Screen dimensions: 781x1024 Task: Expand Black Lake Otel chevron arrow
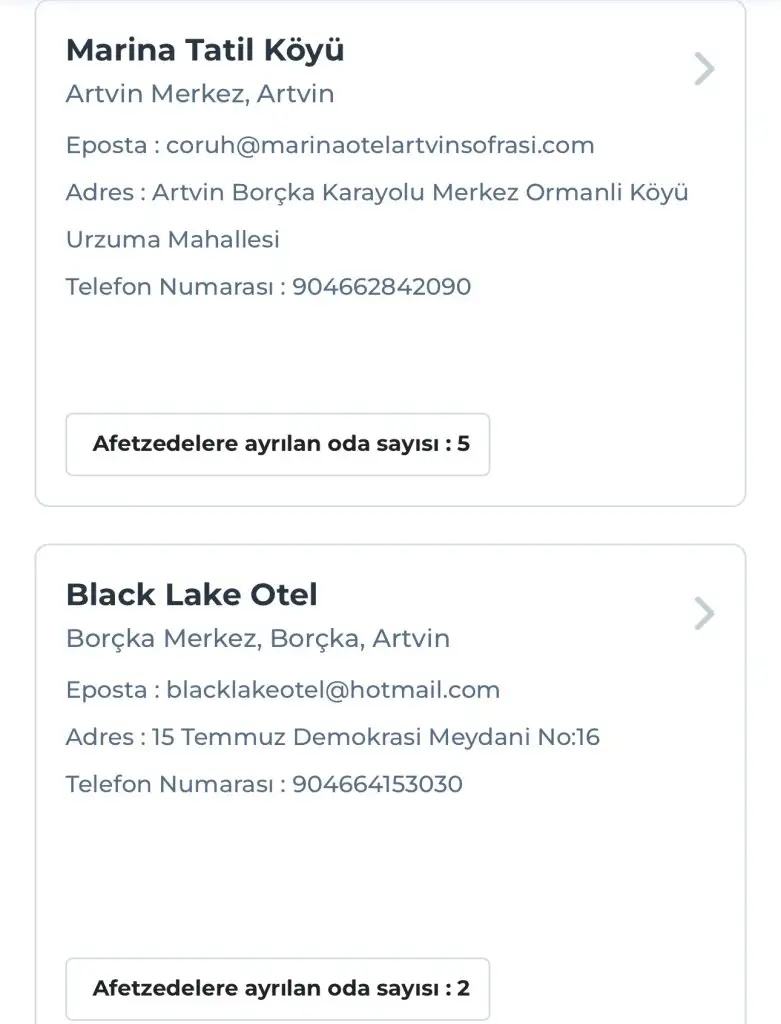click(705, 614)
